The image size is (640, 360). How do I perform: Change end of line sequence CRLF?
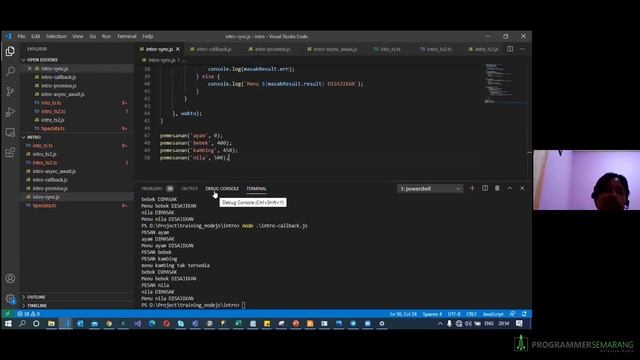pos(471,314)
